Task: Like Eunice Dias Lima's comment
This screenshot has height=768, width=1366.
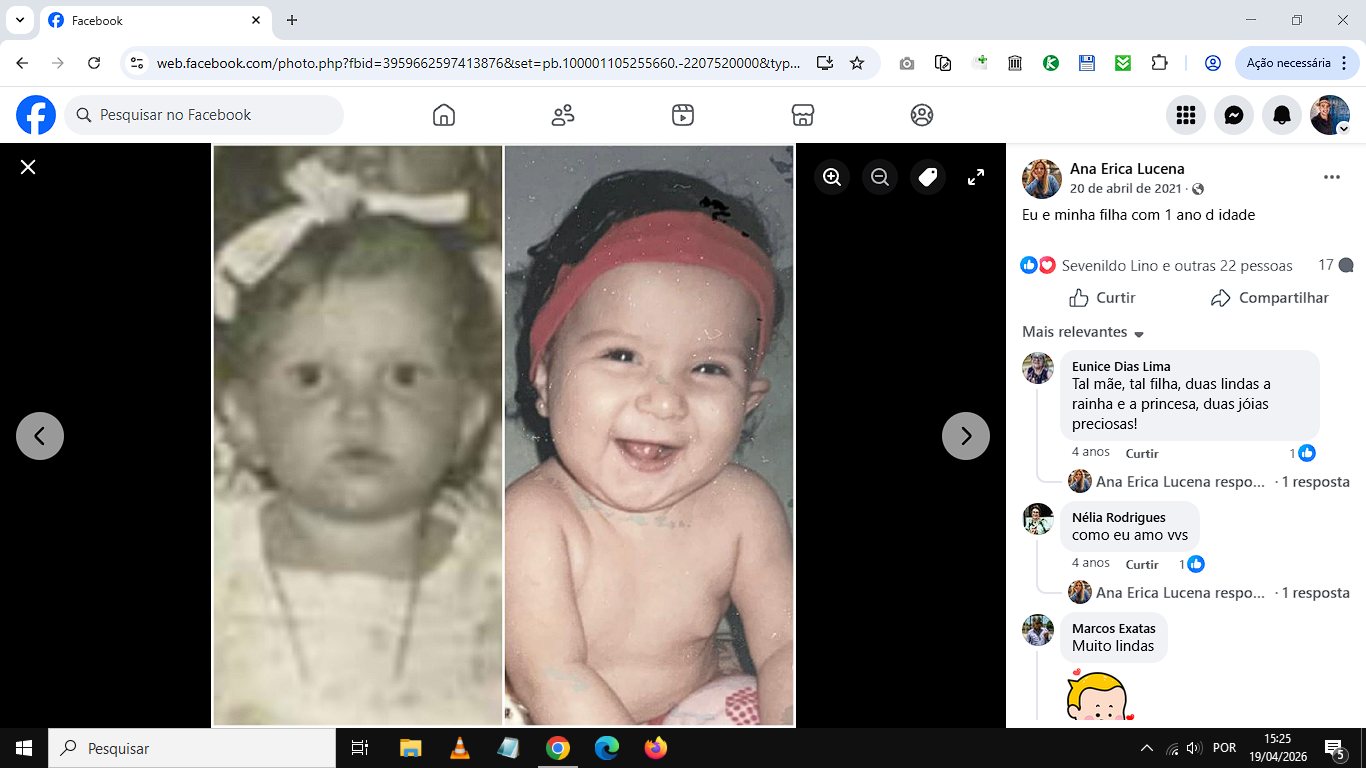Action: coord(1142,453)
